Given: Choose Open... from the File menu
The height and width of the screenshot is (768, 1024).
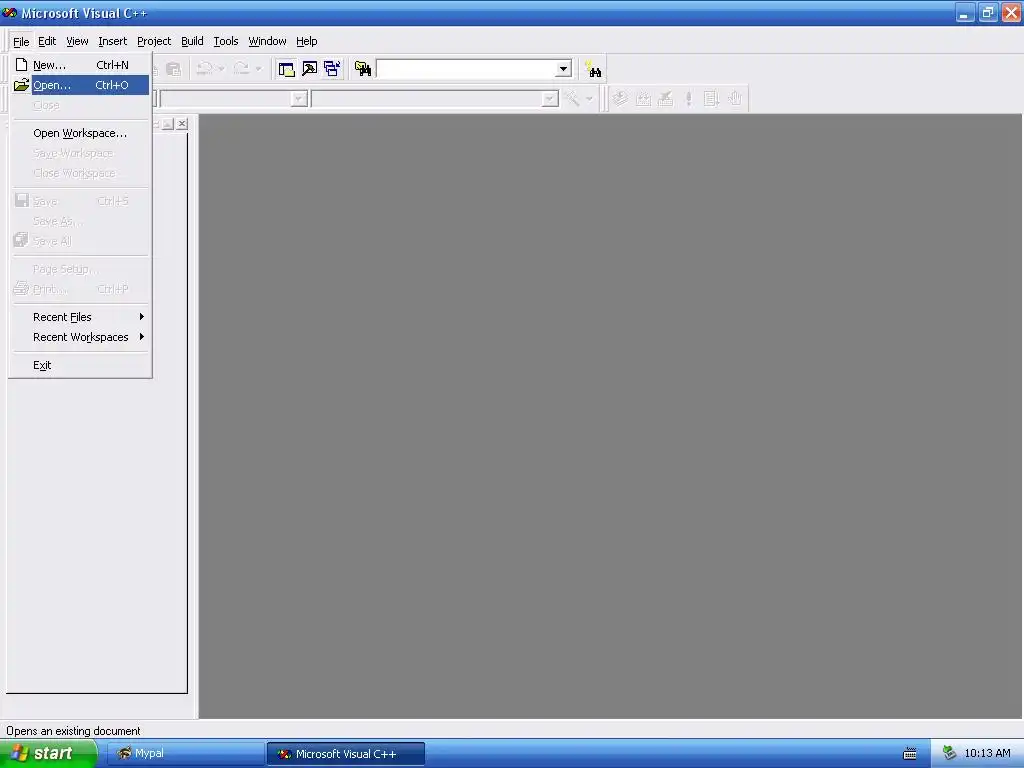Looking at the screenshot, I should [x=81, y=85].
